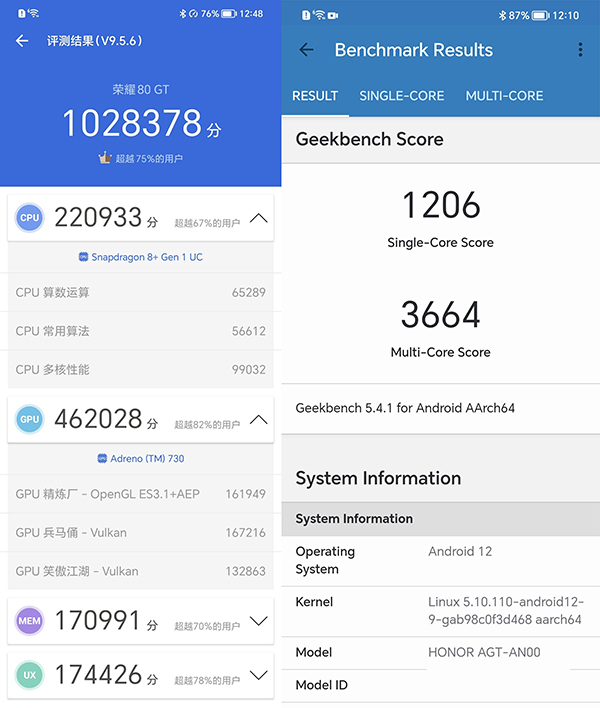Select the CPU 多核性能 row
Screen dimensions: 600x708
coord(140,370)
